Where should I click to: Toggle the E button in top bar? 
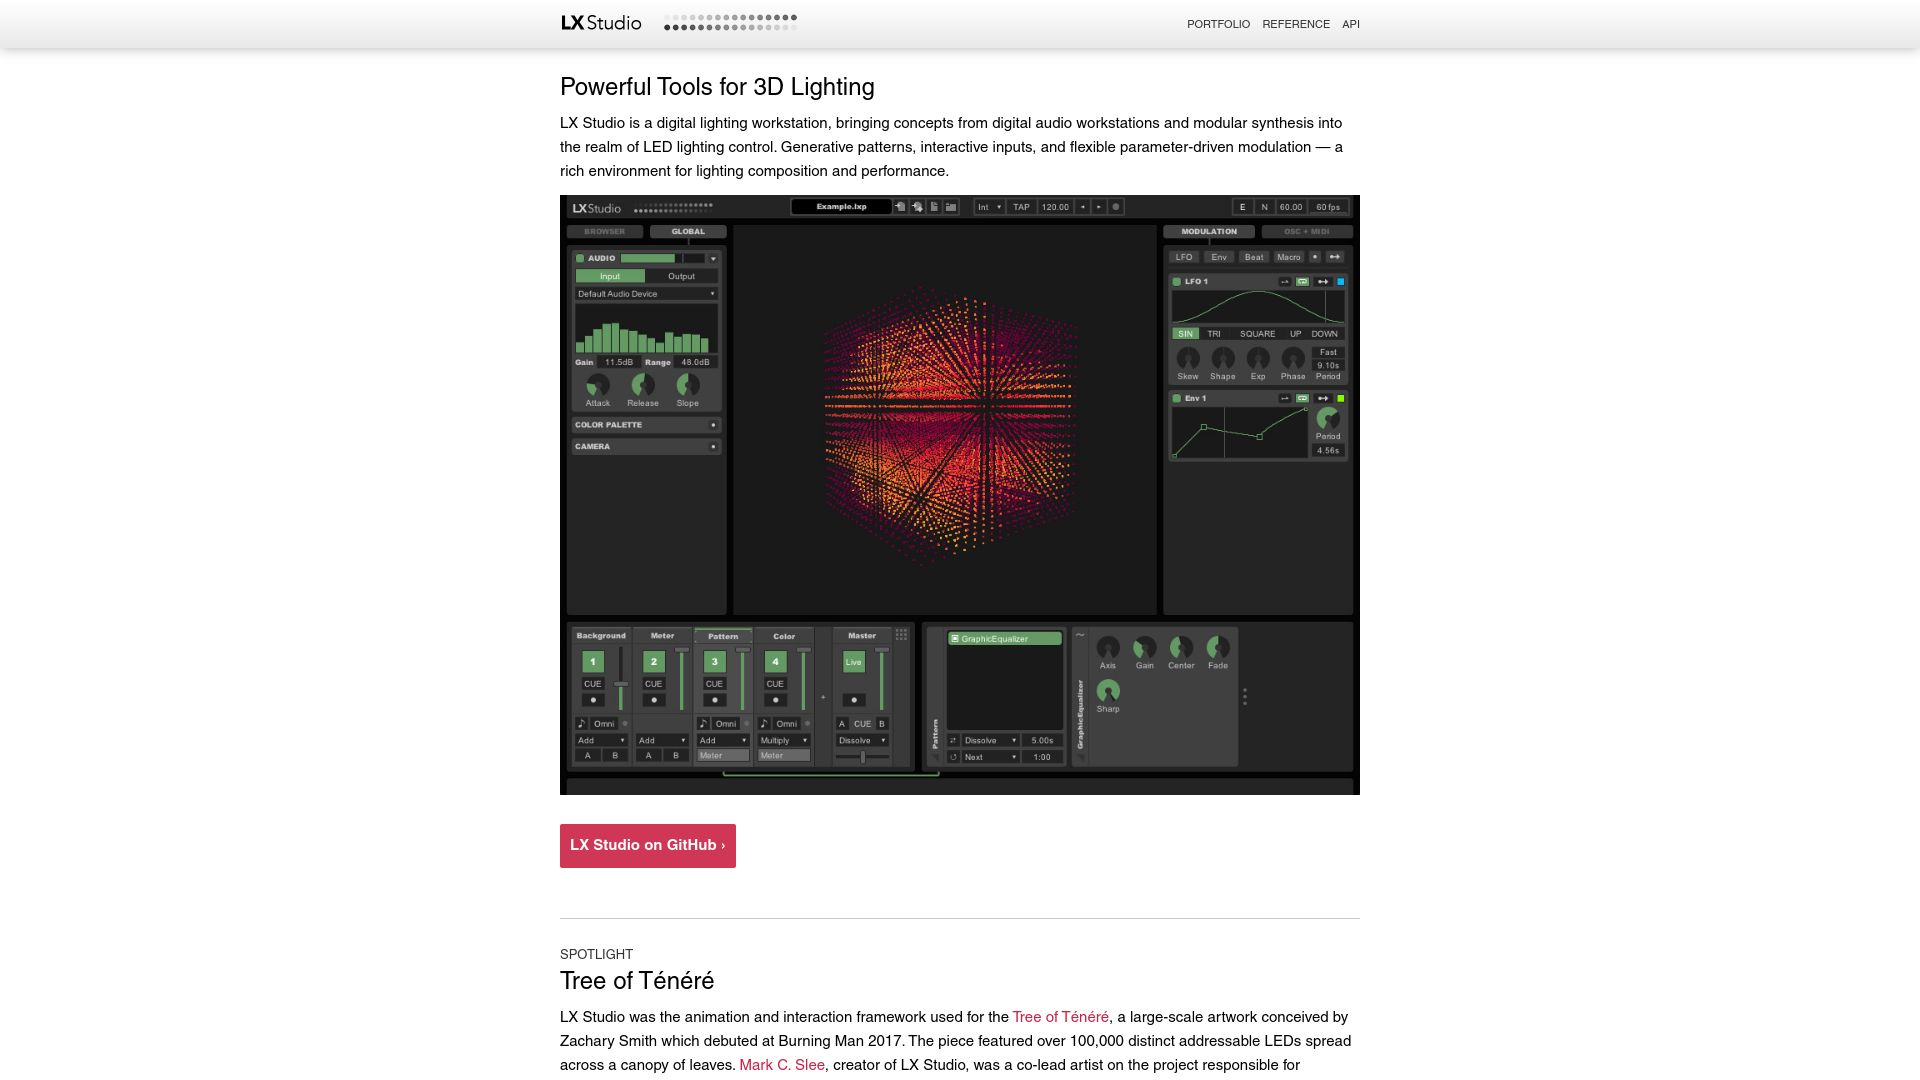[x=1242, y=207]
